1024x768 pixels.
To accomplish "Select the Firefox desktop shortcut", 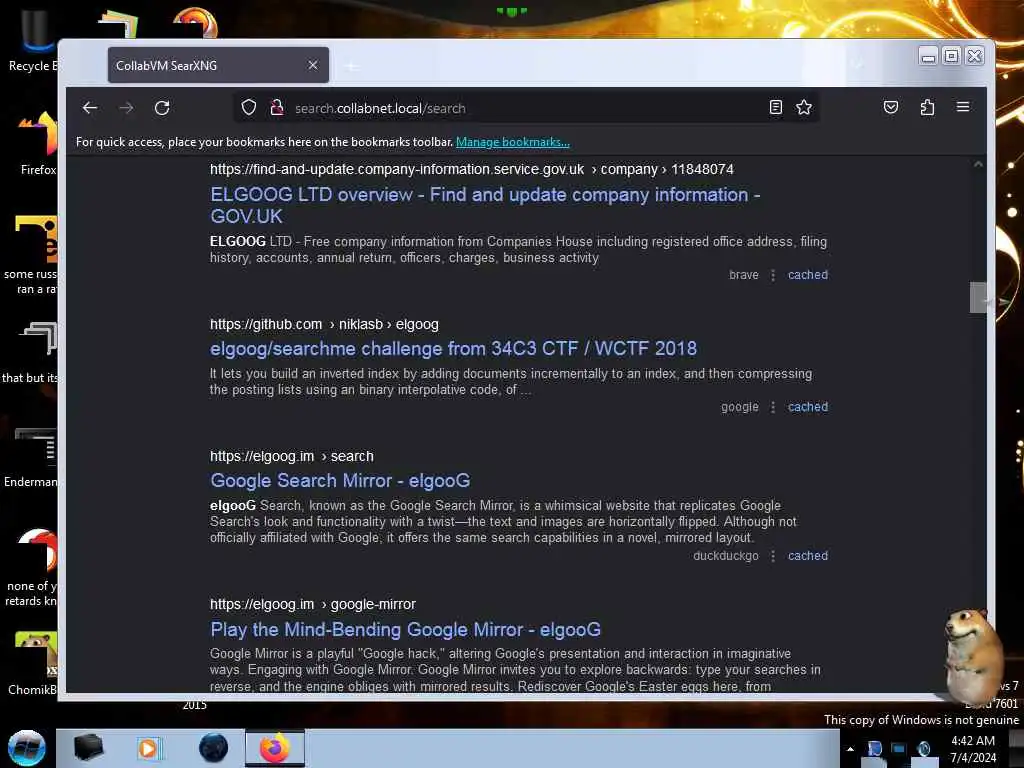I will click(38, 143).
